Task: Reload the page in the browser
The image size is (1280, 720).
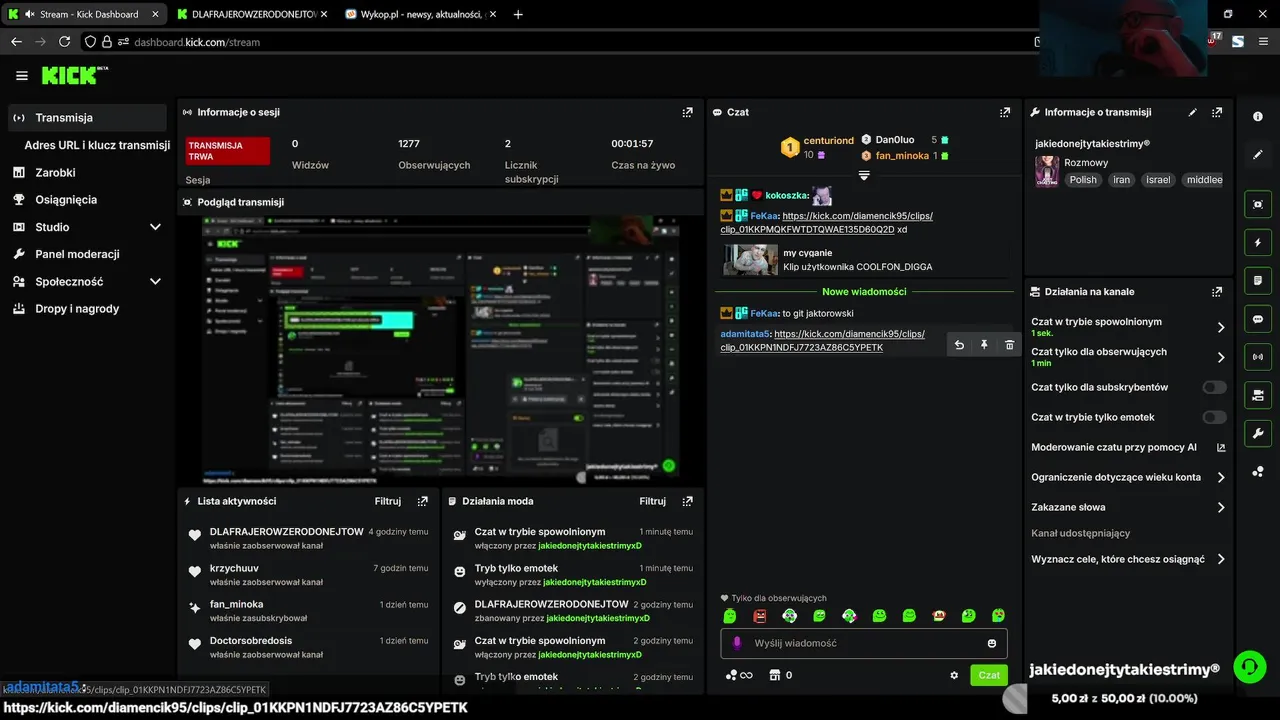Action: [x=64, y=42]
